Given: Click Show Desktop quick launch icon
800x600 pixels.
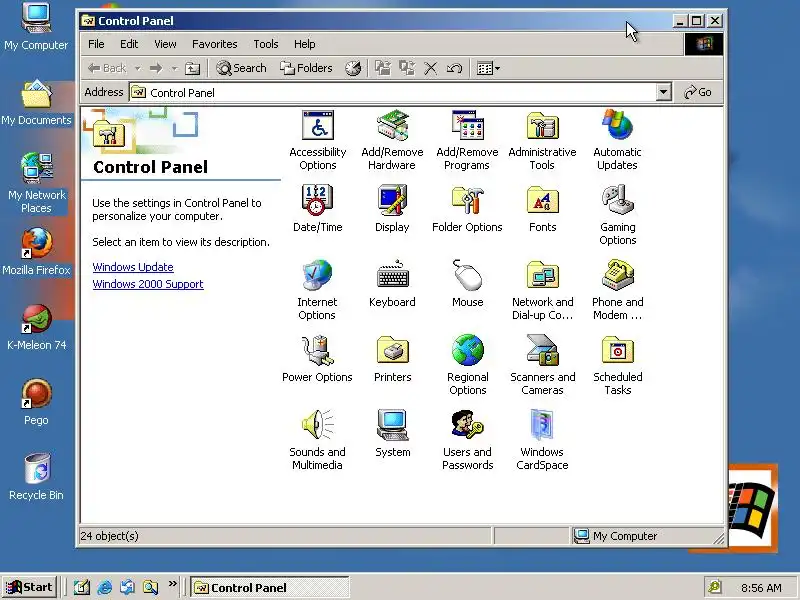Looking at the screenshot, I should (x=82, y=587).
